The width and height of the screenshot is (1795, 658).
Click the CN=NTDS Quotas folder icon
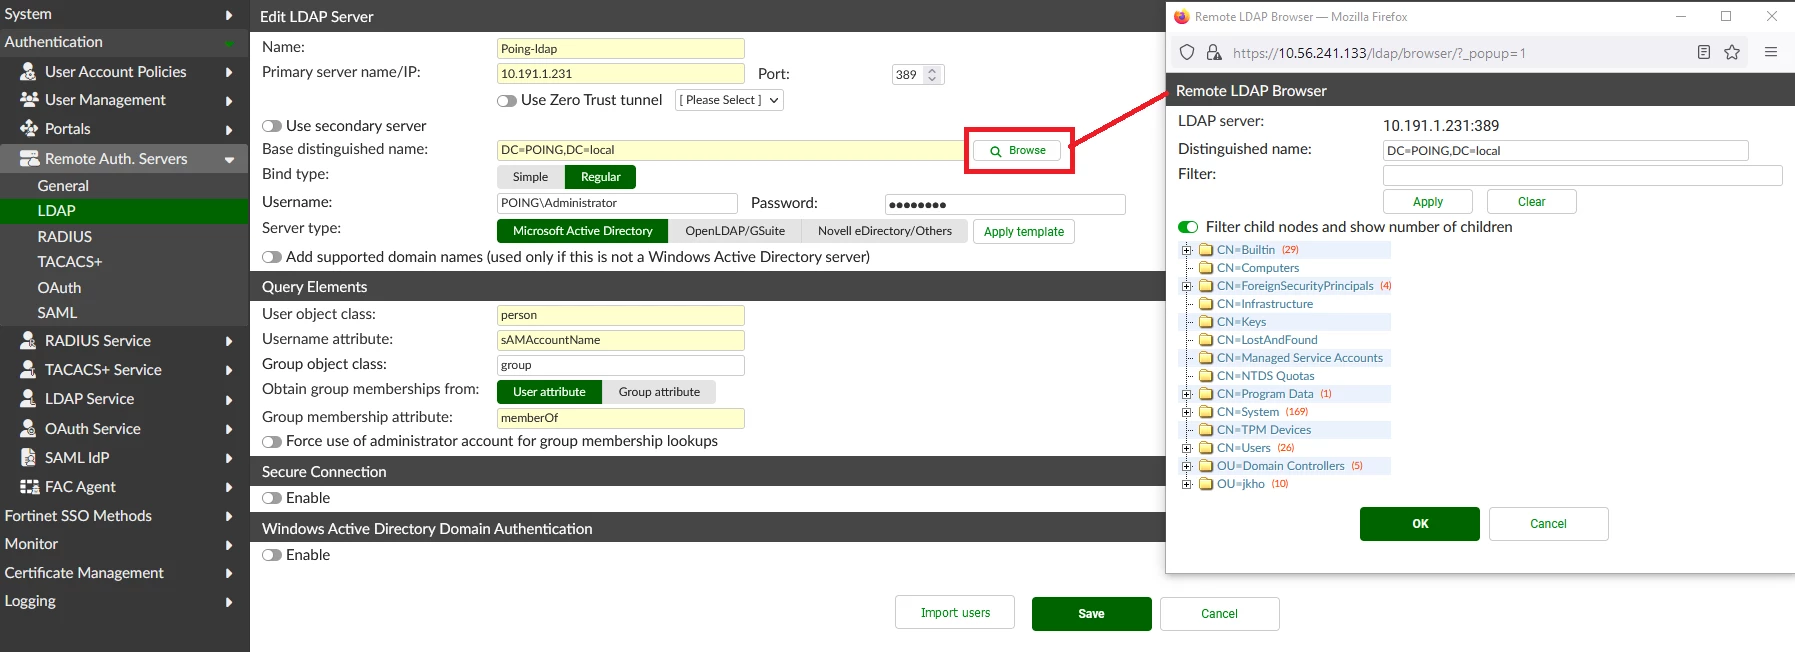pos(1206,376)
